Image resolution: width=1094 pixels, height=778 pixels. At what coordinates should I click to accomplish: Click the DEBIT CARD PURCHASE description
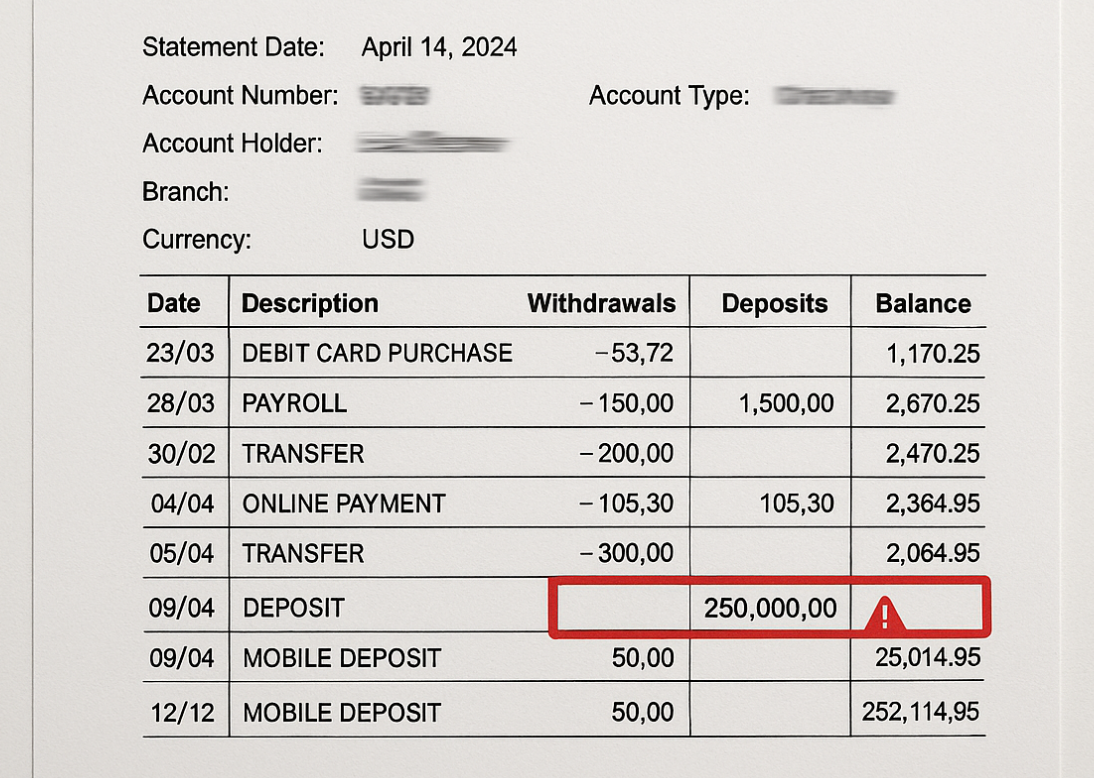[377, 353]
